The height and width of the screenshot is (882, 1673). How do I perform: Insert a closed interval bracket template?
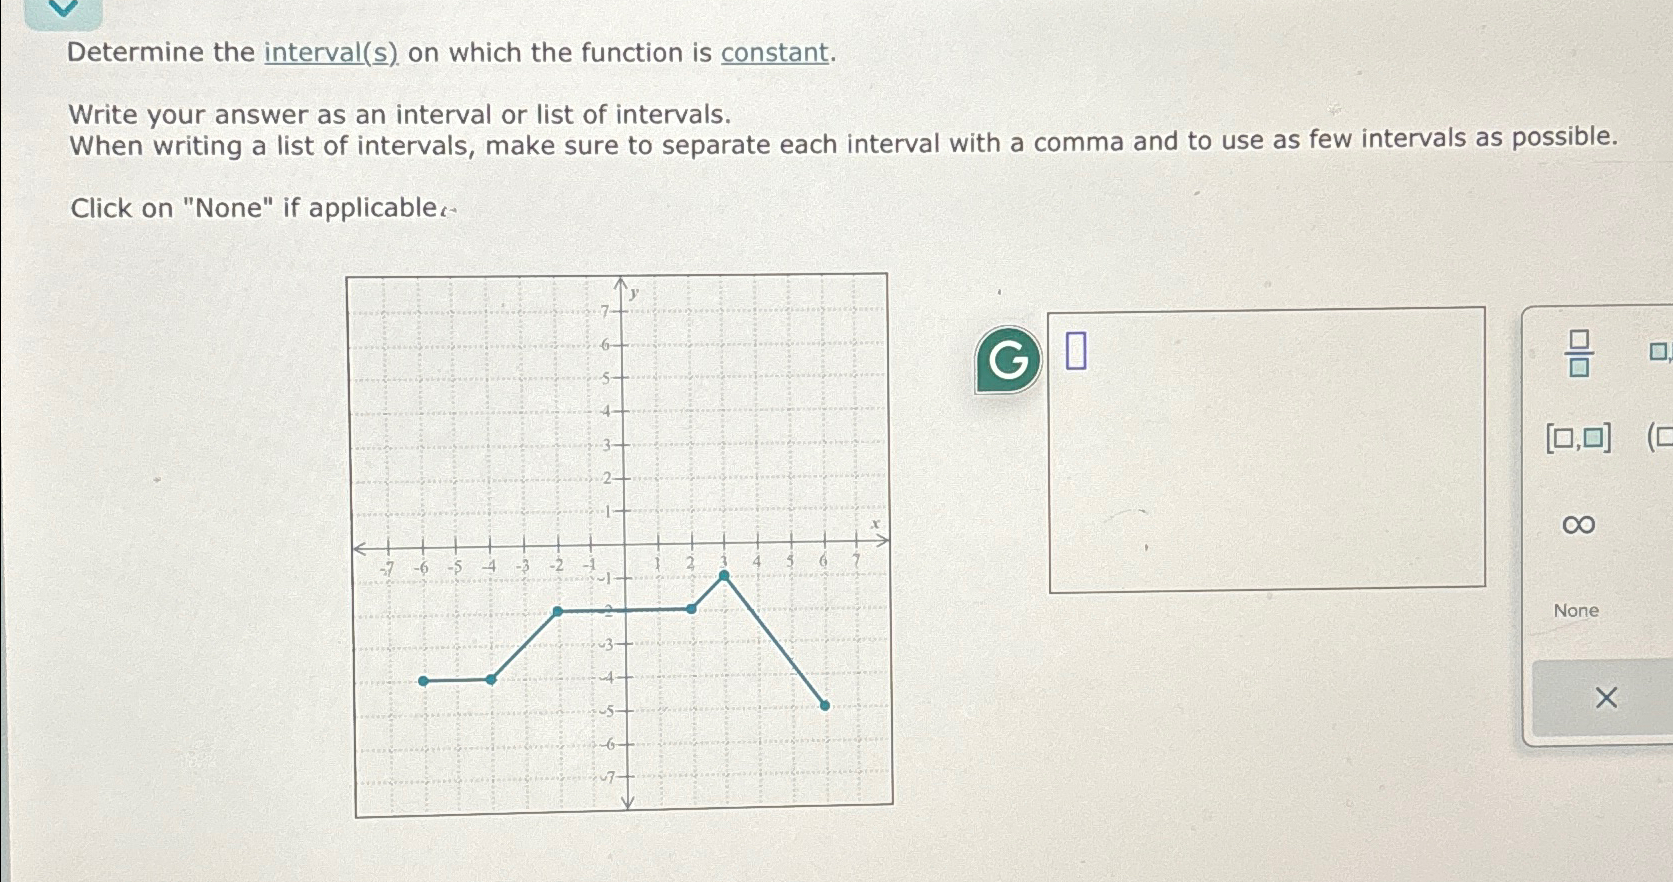coord(1578,439)
